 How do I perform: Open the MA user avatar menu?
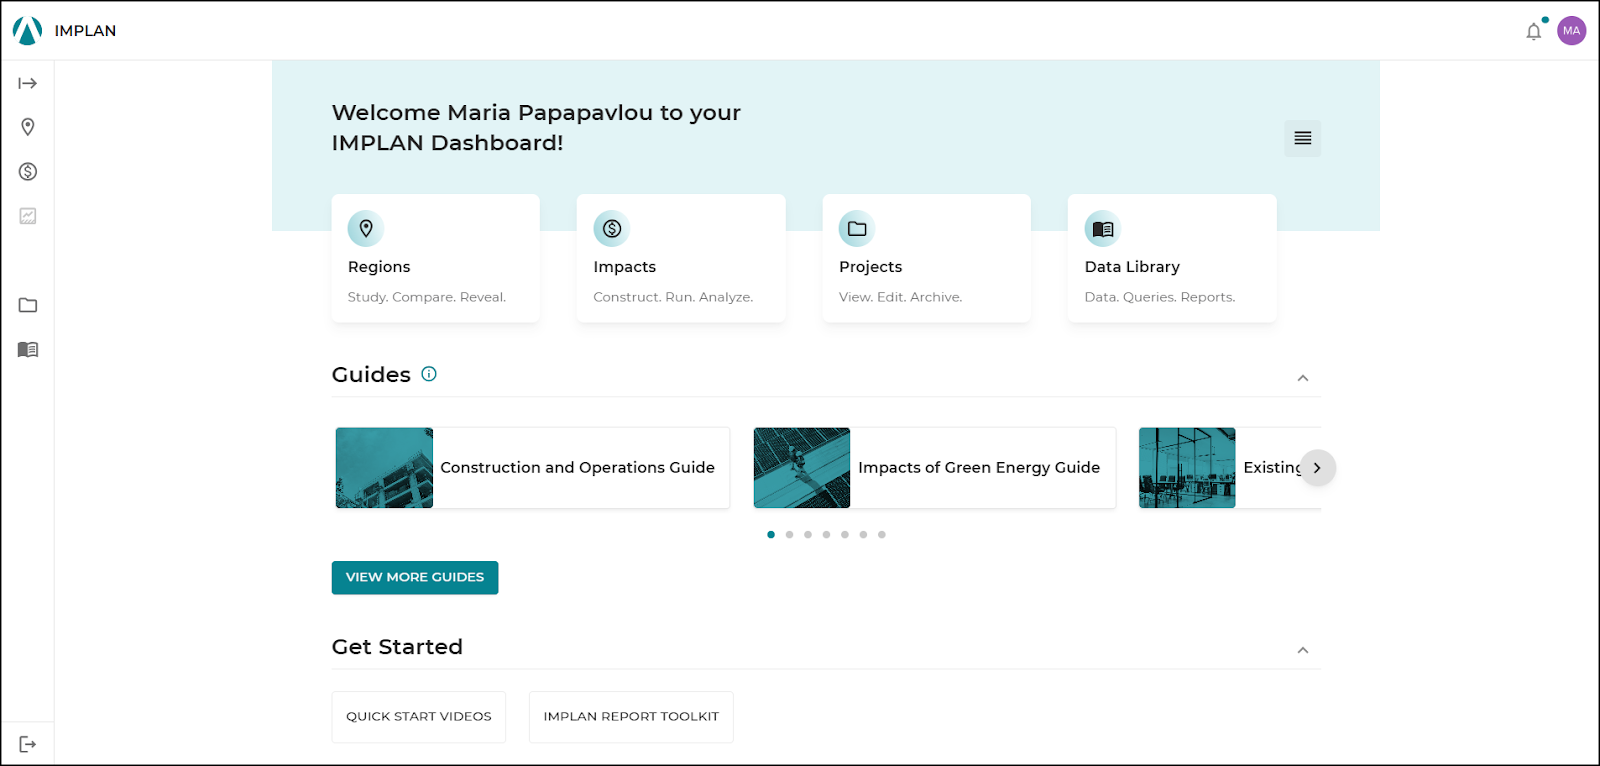pos(1571,31)
